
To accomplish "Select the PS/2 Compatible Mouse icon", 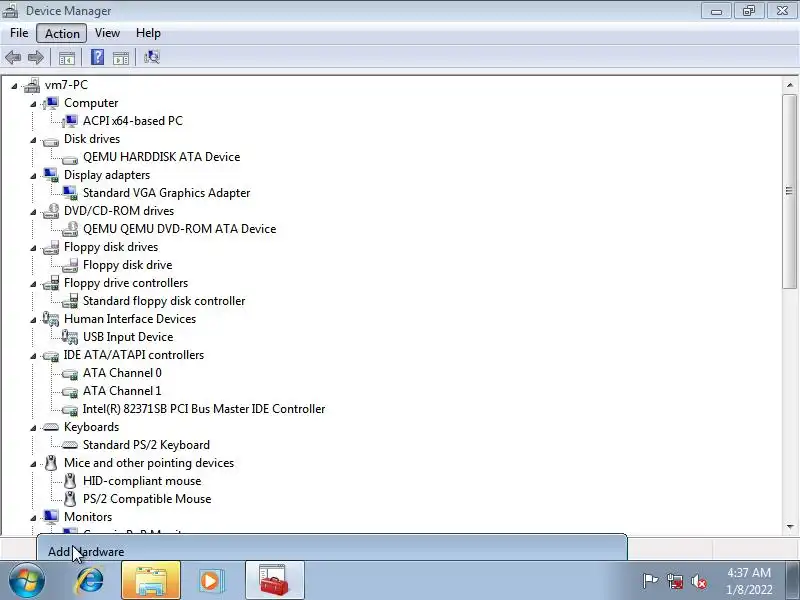I will click(x=70, y=498).
